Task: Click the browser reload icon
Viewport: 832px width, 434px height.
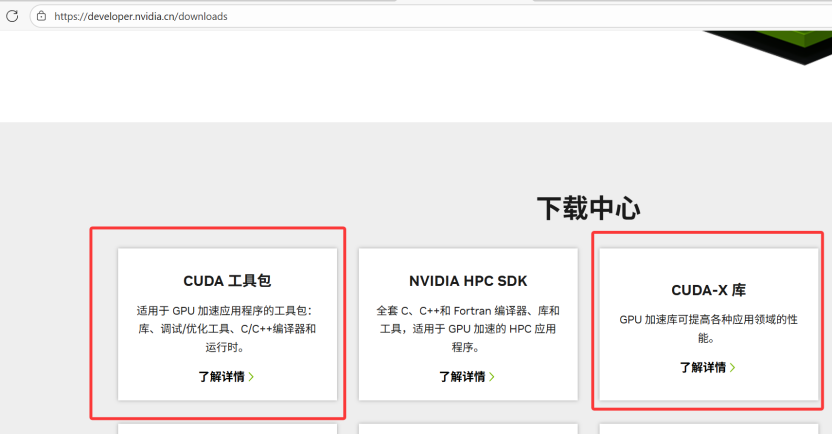Action: pos(12,16)
